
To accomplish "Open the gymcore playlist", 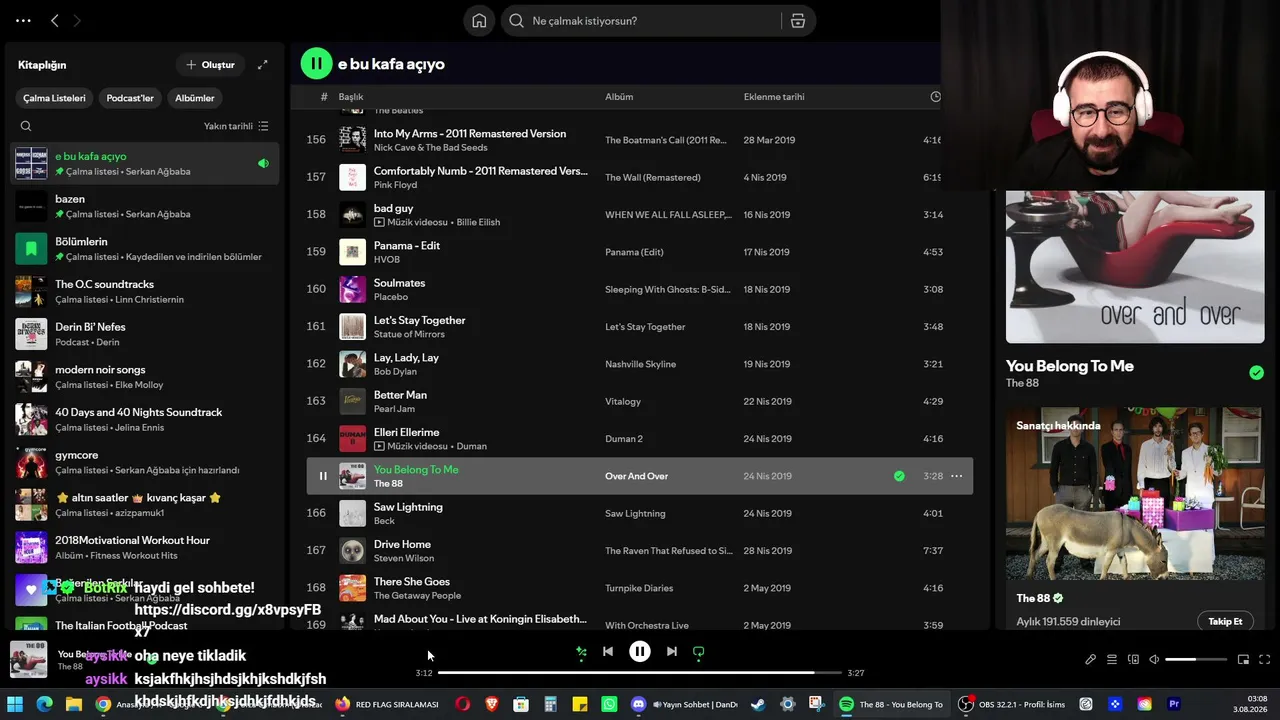I will (x=145, y=462).
